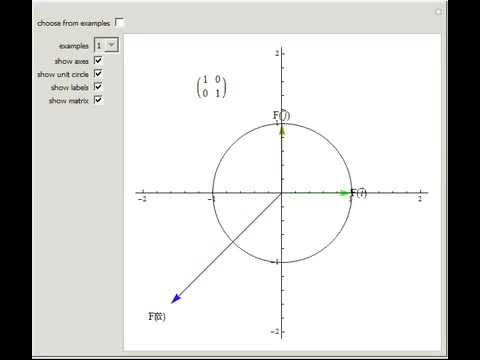Select the green F(i) arrow head
The height and width of the screenshot is (360, 480).
pos(343,193)
